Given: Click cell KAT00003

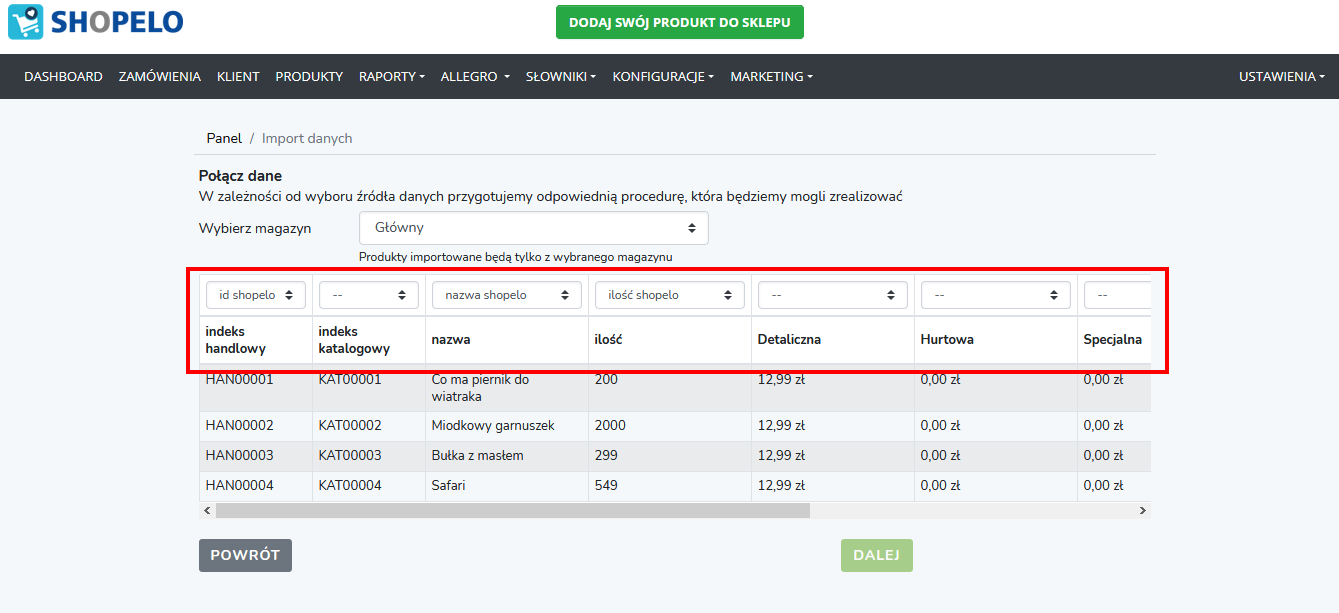Looking at the screenshot, I should click(x=369, y=456).
